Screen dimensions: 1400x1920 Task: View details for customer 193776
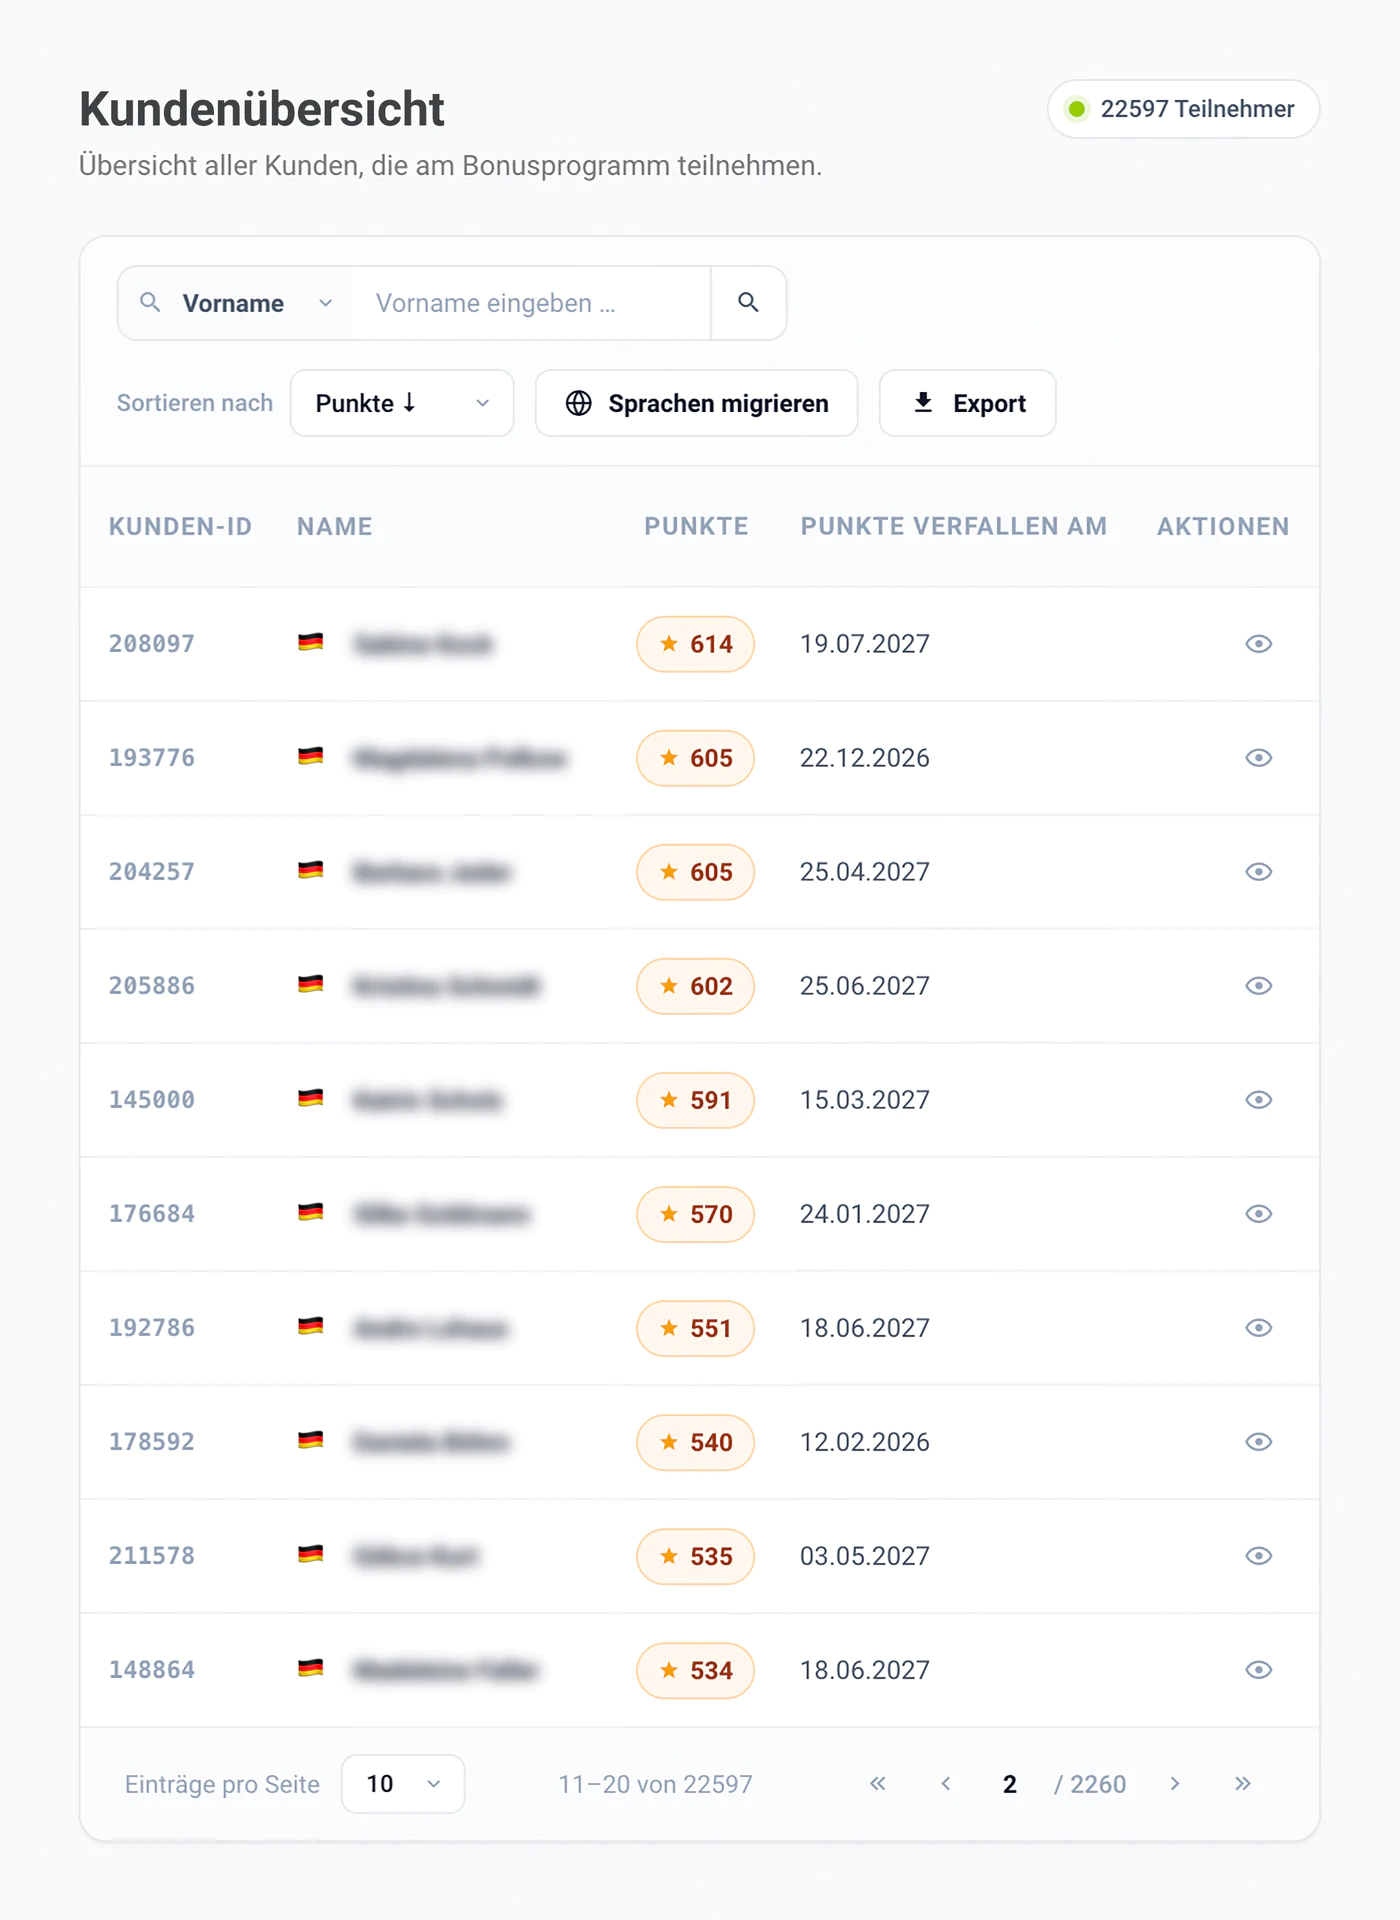coord(1258,758)
